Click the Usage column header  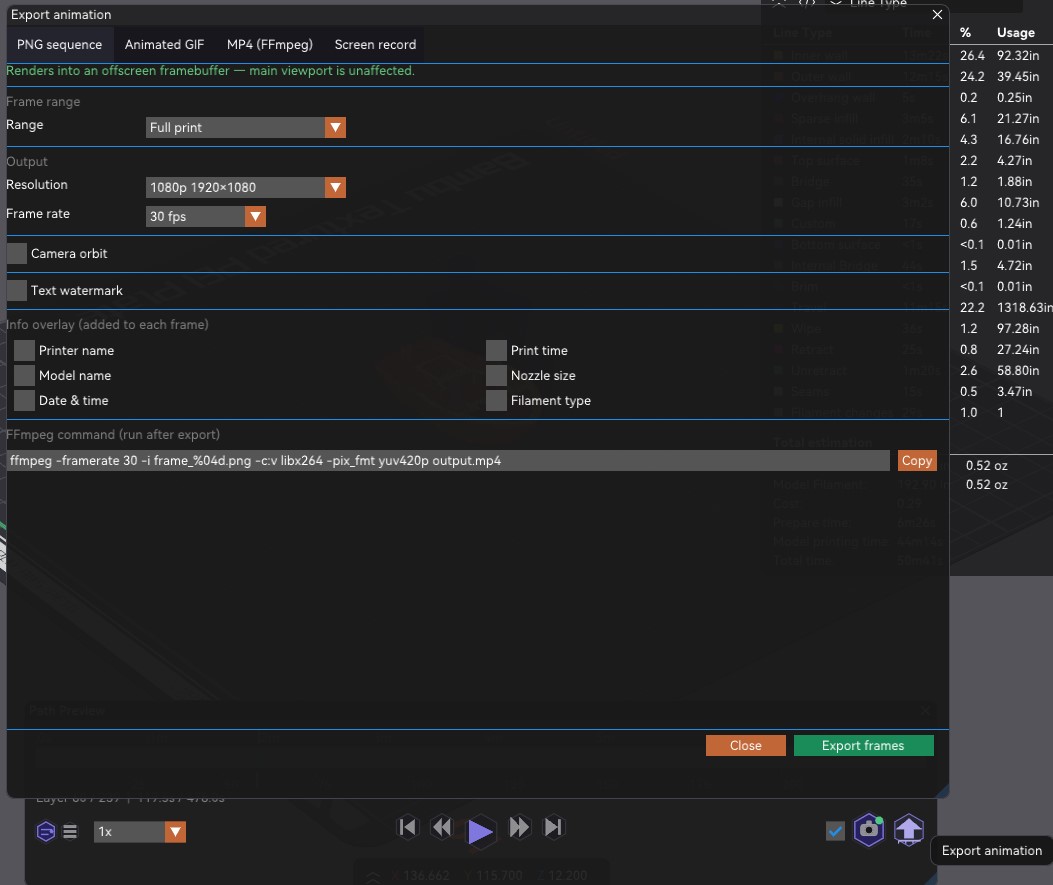point(1015,32)
